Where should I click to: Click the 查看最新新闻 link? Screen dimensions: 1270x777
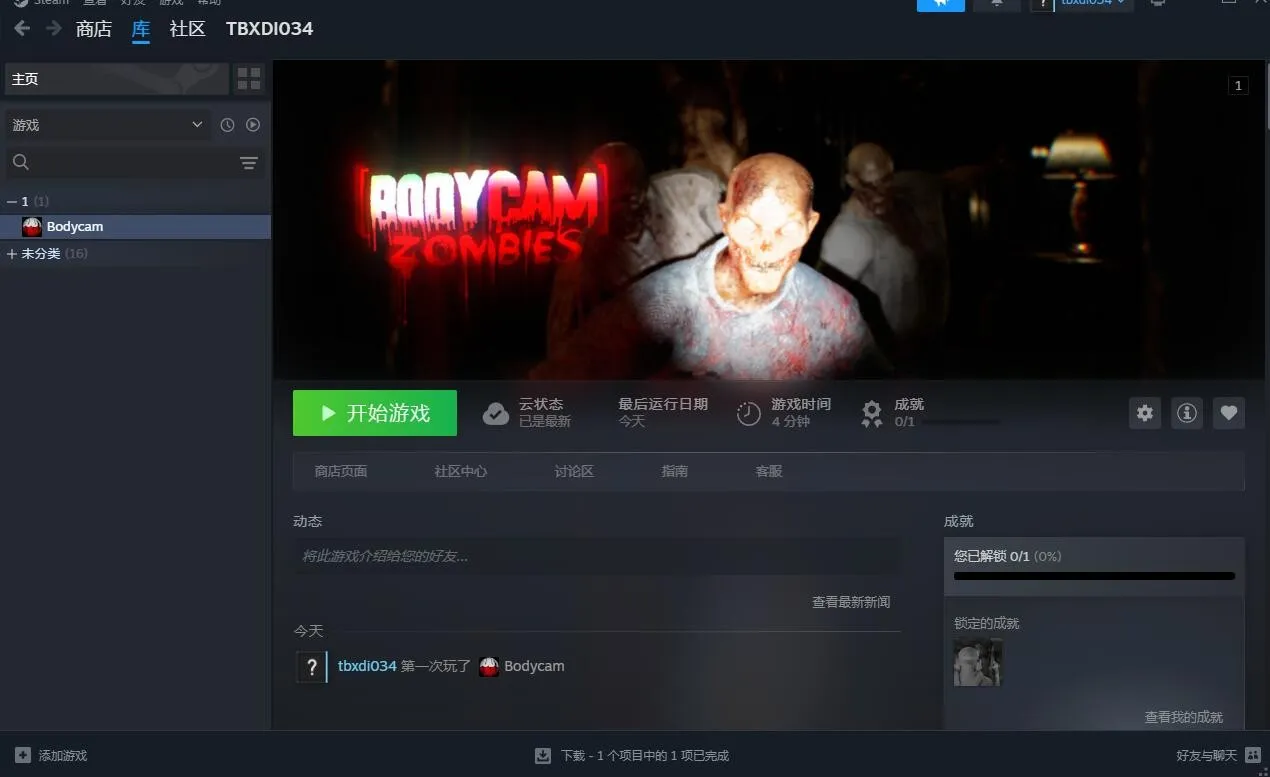(x=850, y=602)
